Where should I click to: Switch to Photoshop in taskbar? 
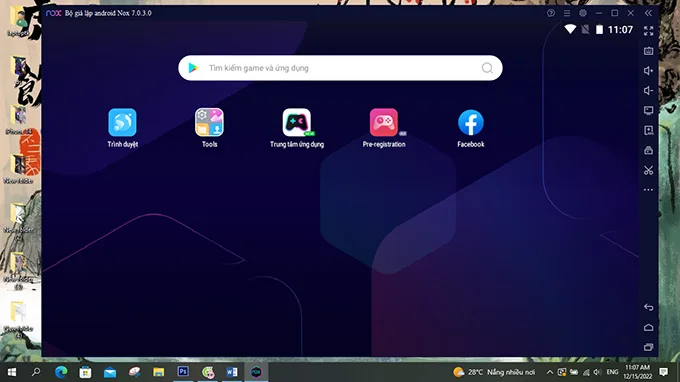pos(183,372)
